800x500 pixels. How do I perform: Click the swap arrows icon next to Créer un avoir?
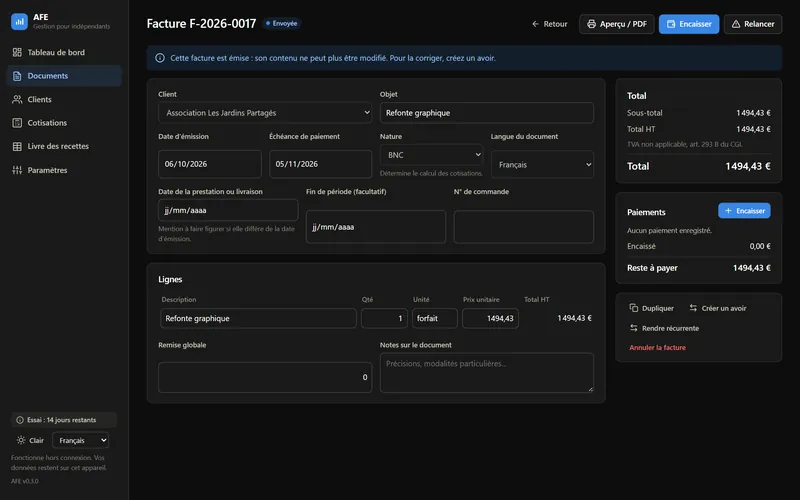693,308
